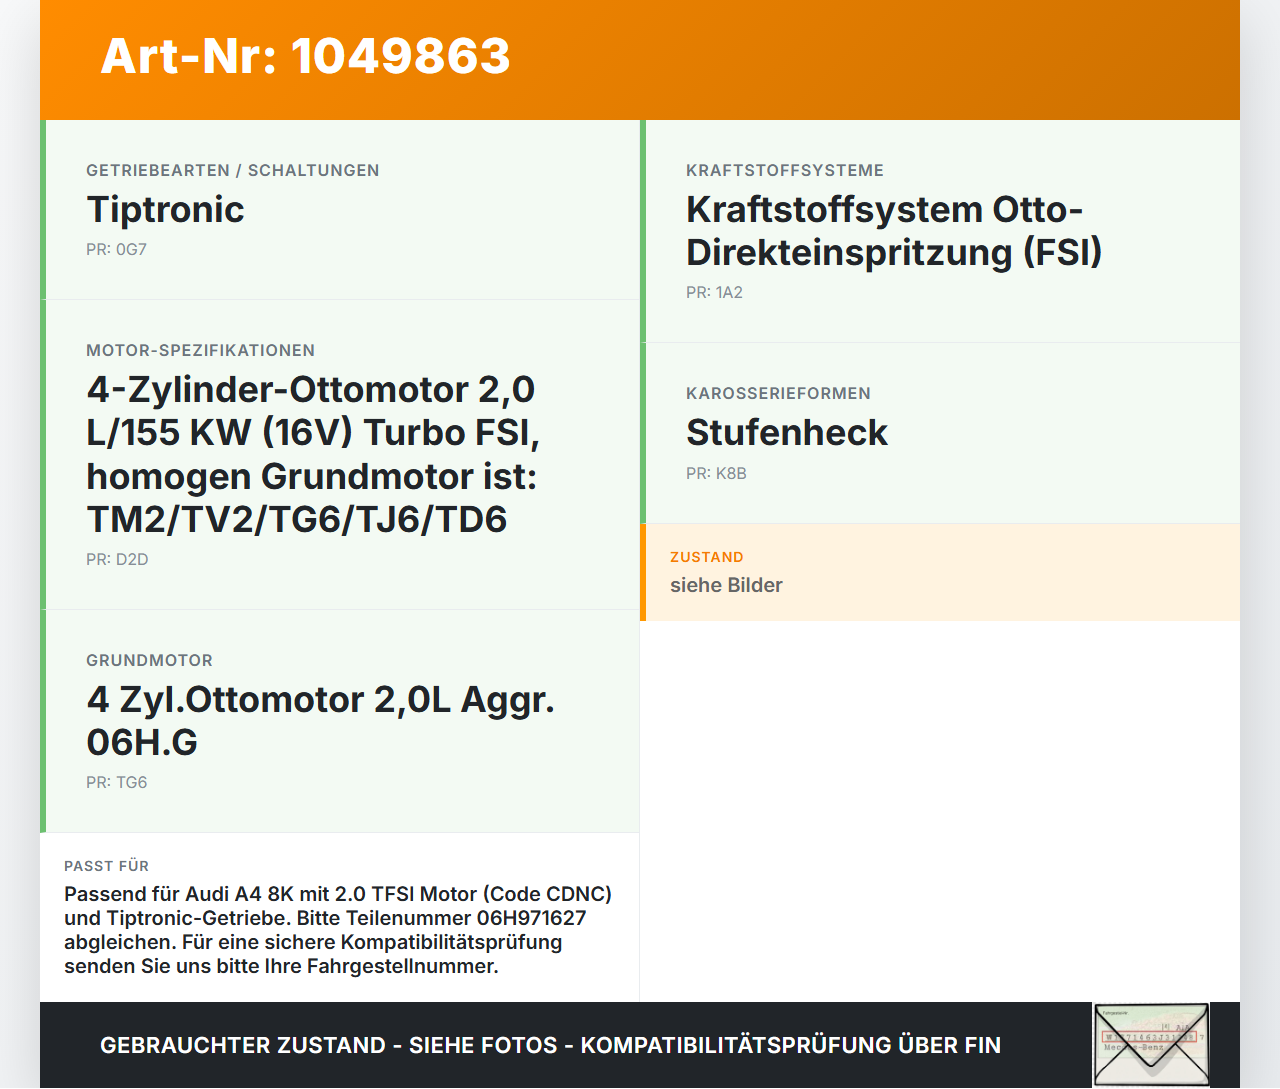Click the Art-Nr: 1049863 heading
This screenshot has height=1089, width=1280.
click(x=305, y=56)
